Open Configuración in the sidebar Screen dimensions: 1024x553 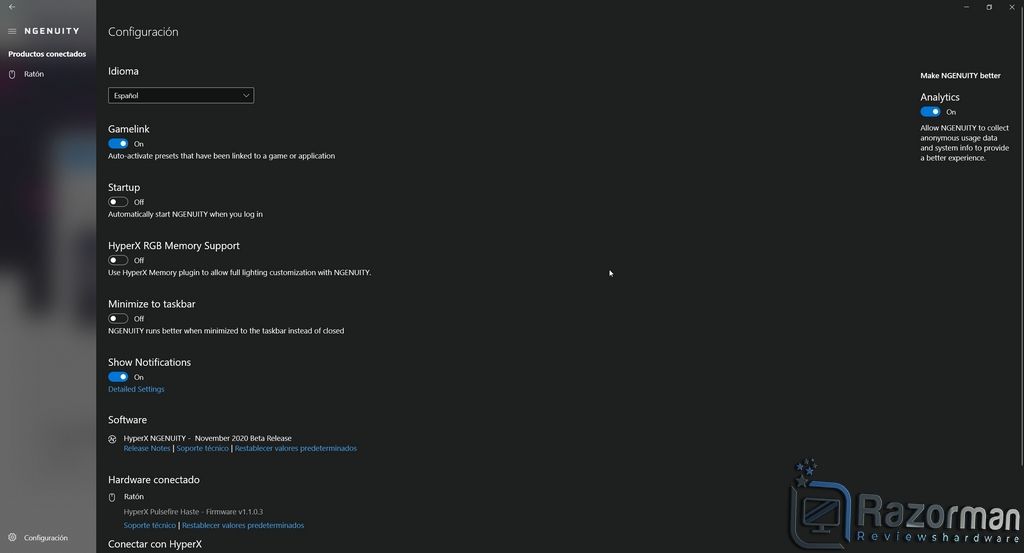pos(46,538)
